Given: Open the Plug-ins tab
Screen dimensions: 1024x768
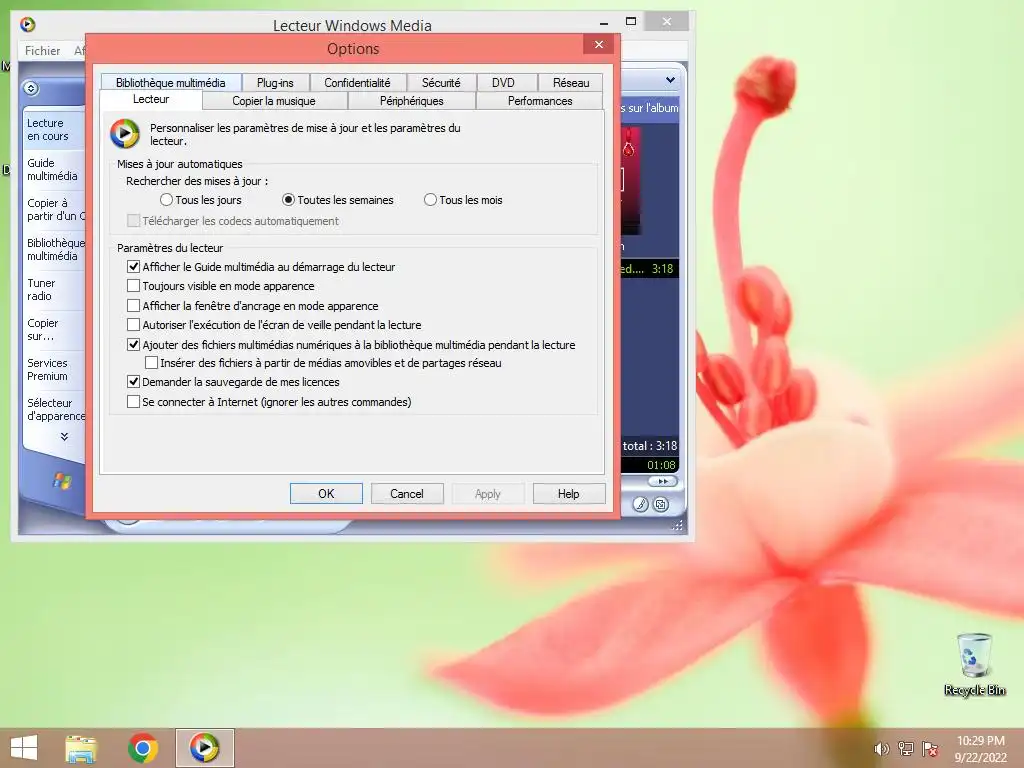Looking at the screenshot, I should pos(275,83).
